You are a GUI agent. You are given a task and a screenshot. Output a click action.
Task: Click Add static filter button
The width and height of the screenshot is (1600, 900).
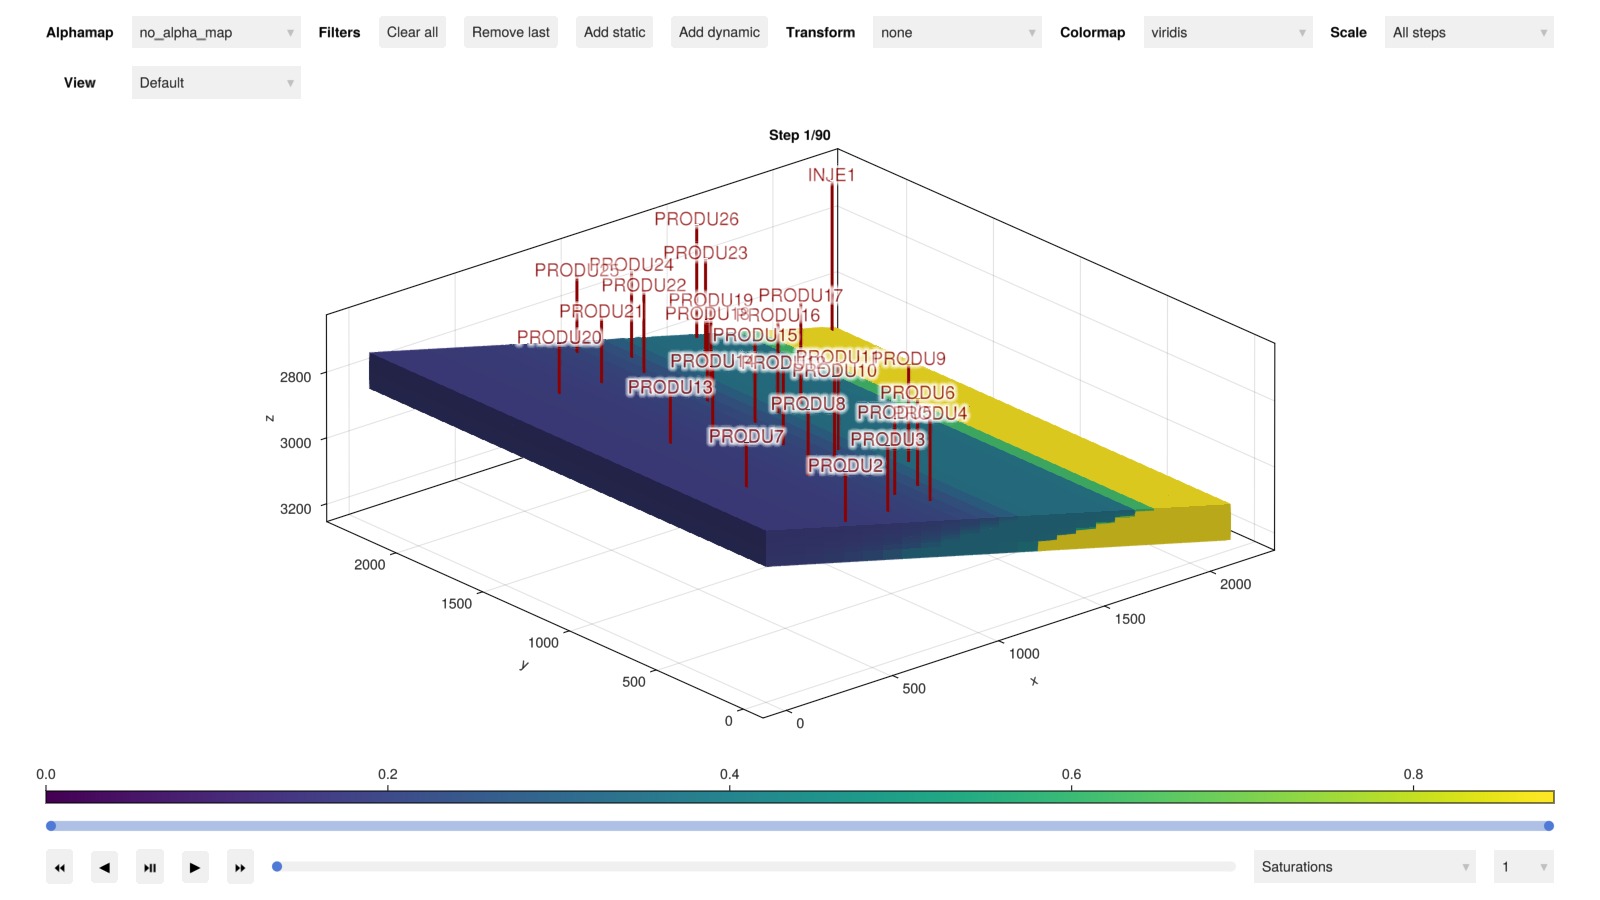click(x=614, y=33)
